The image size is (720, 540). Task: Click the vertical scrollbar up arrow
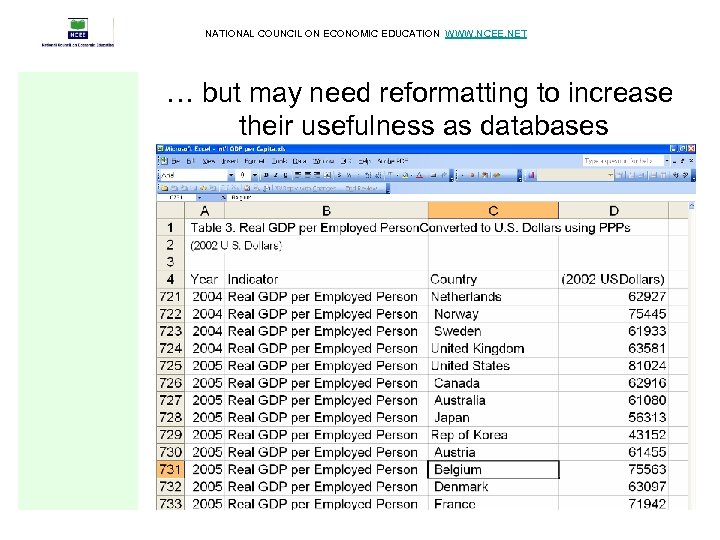click(692, 206)
